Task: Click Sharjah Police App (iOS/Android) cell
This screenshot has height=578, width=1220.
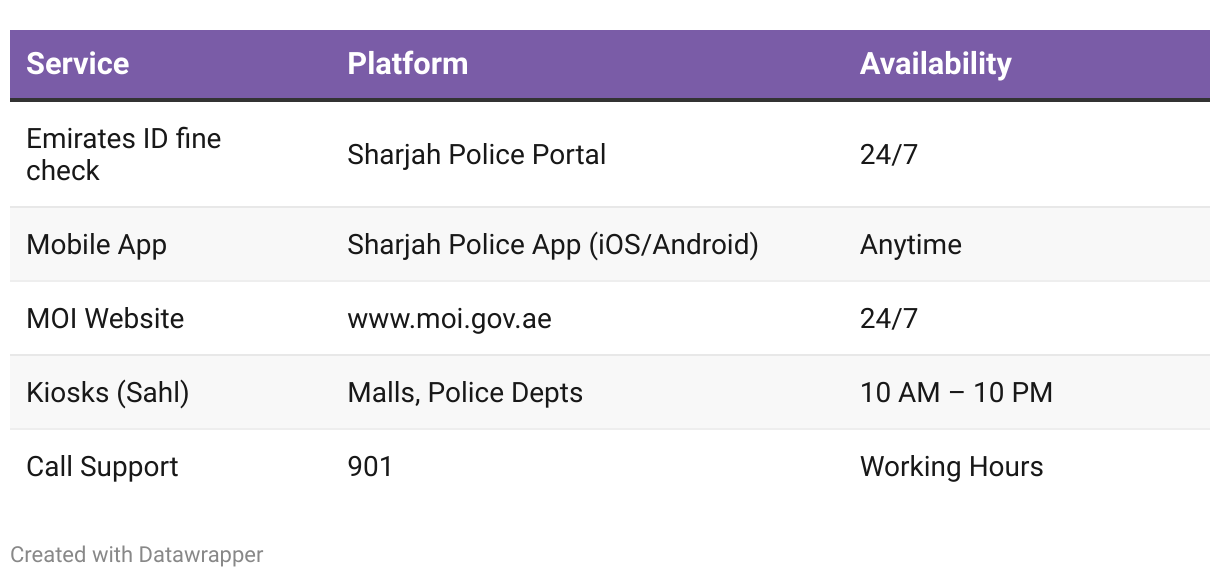Action: click(x=553, y=245)
